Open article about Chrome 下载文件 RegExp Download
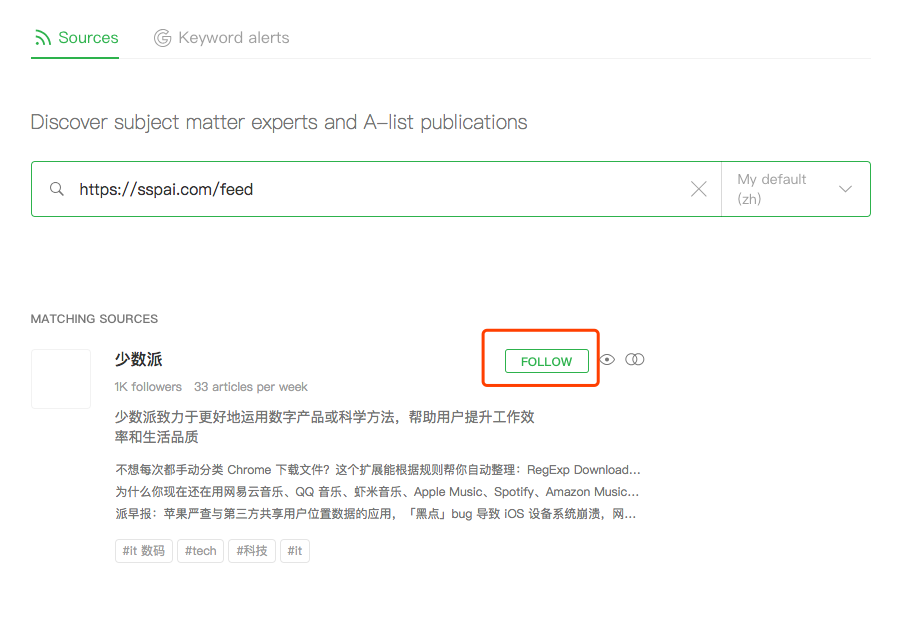This screenshot has width=904, height=619. (378, 470)
